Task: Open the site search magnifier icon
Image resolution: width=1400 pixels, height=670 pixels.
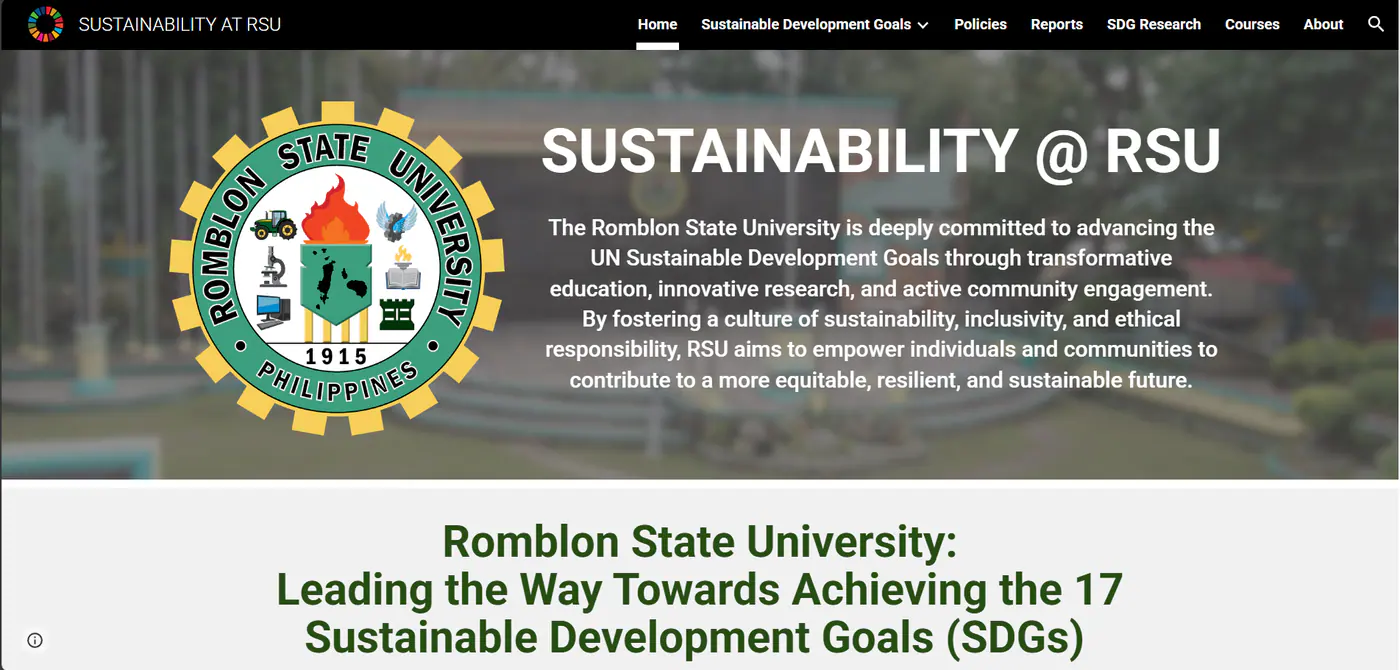Action: [1375, 24]
